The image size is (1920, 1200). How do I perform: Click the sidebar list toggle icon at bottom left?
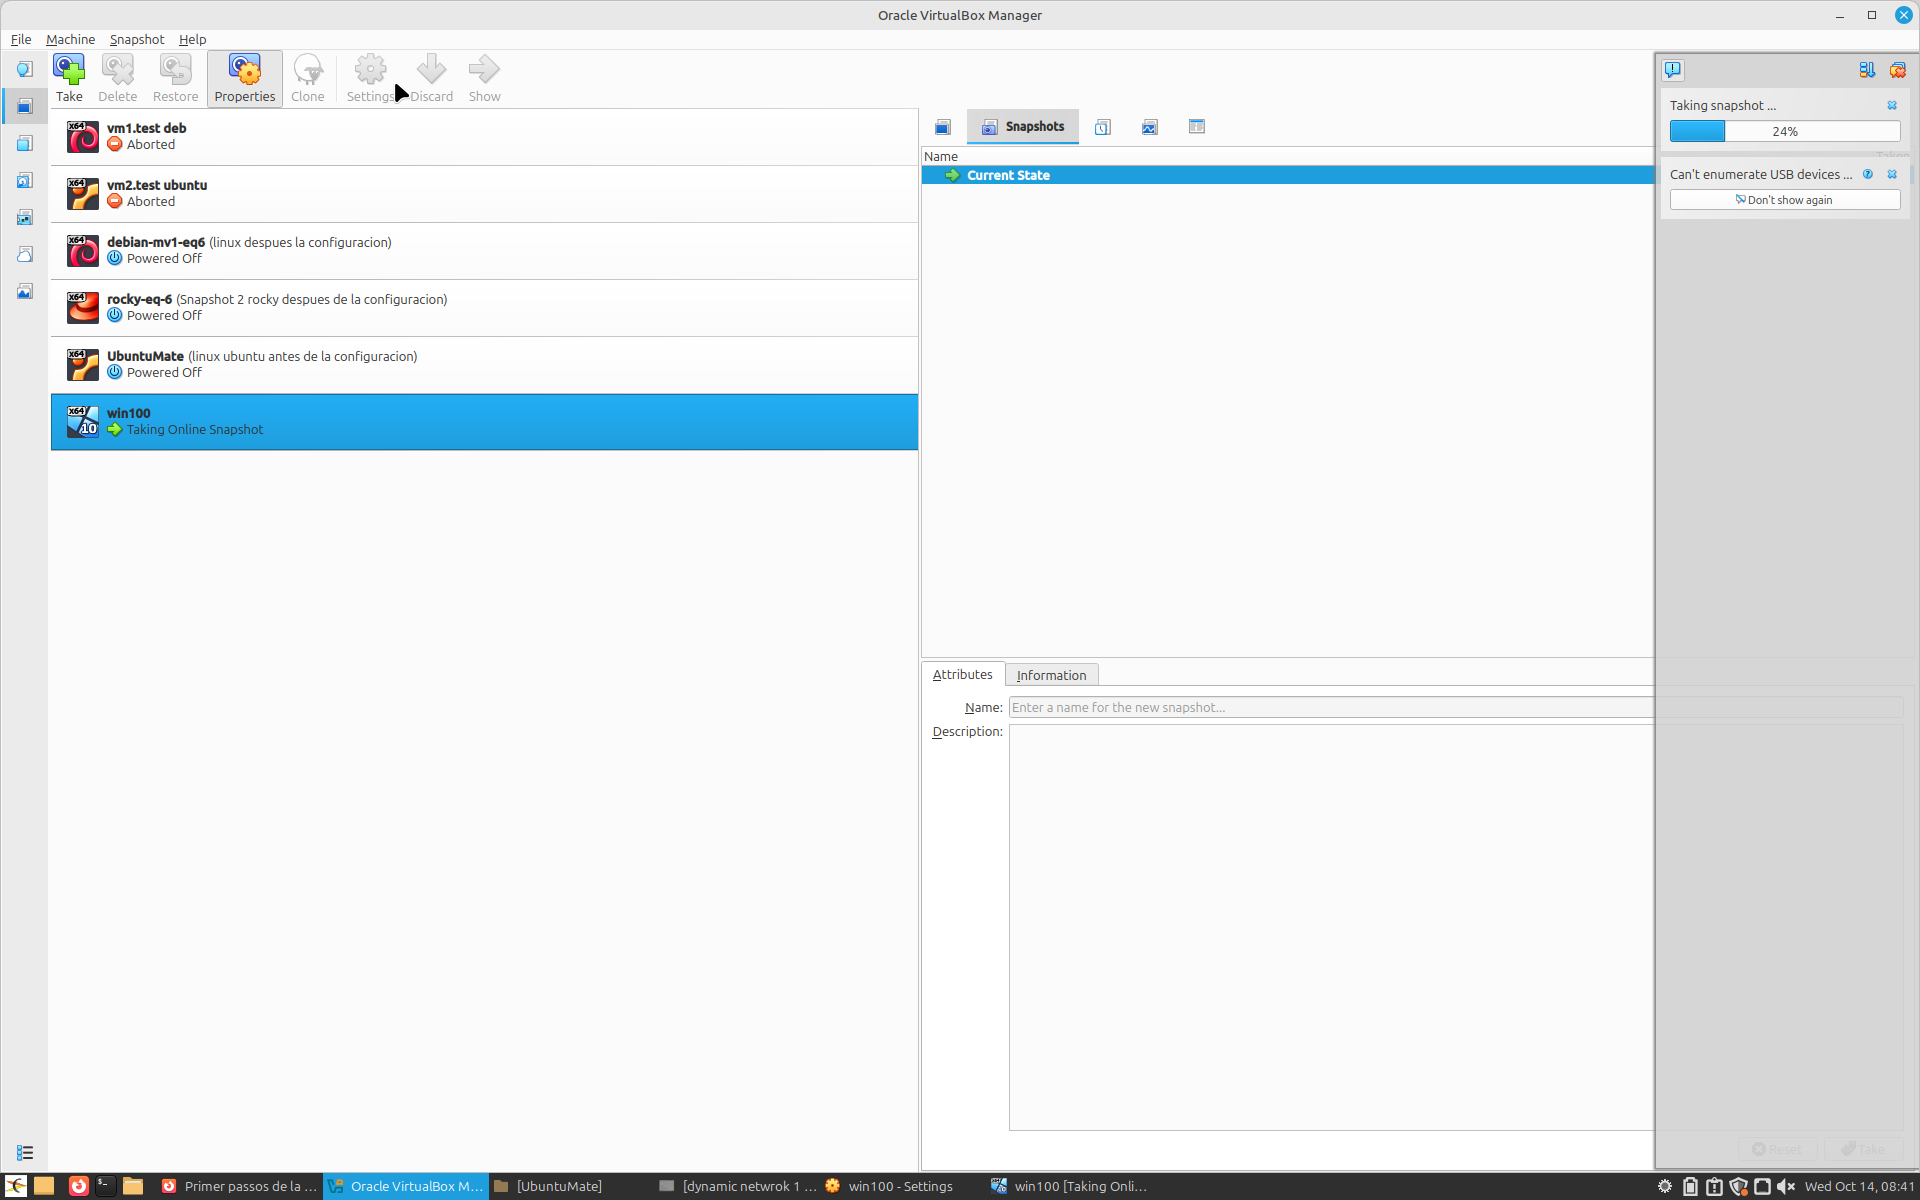25,1153
